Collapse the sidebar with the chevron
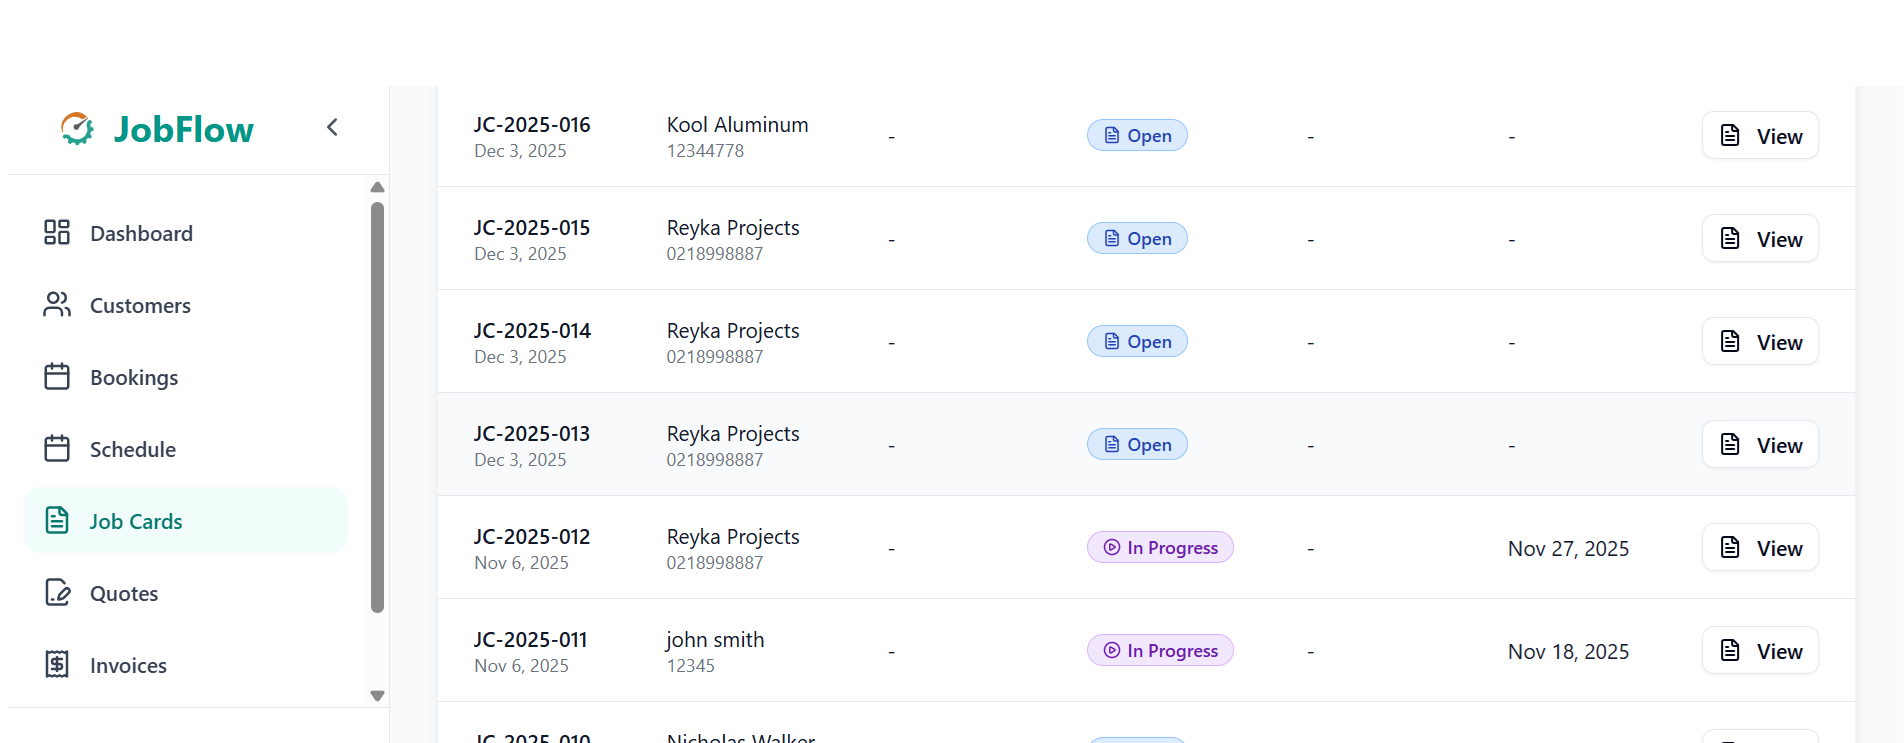The height and width of the screenshot is (743, 1904). 332,127
